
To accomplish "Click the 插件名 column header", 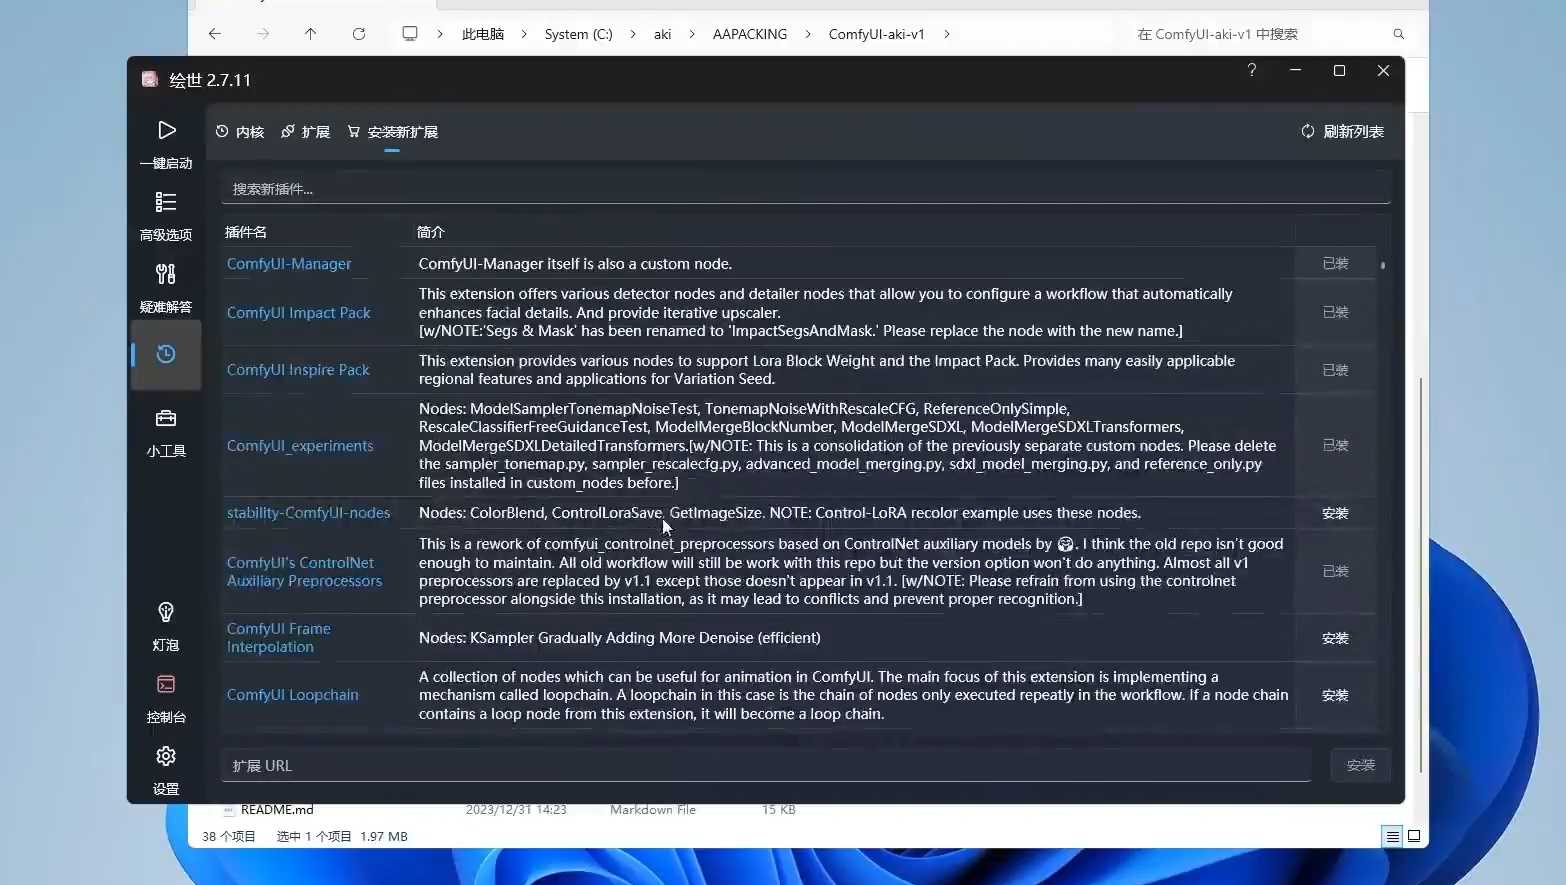I will click(x=245, y=232).
